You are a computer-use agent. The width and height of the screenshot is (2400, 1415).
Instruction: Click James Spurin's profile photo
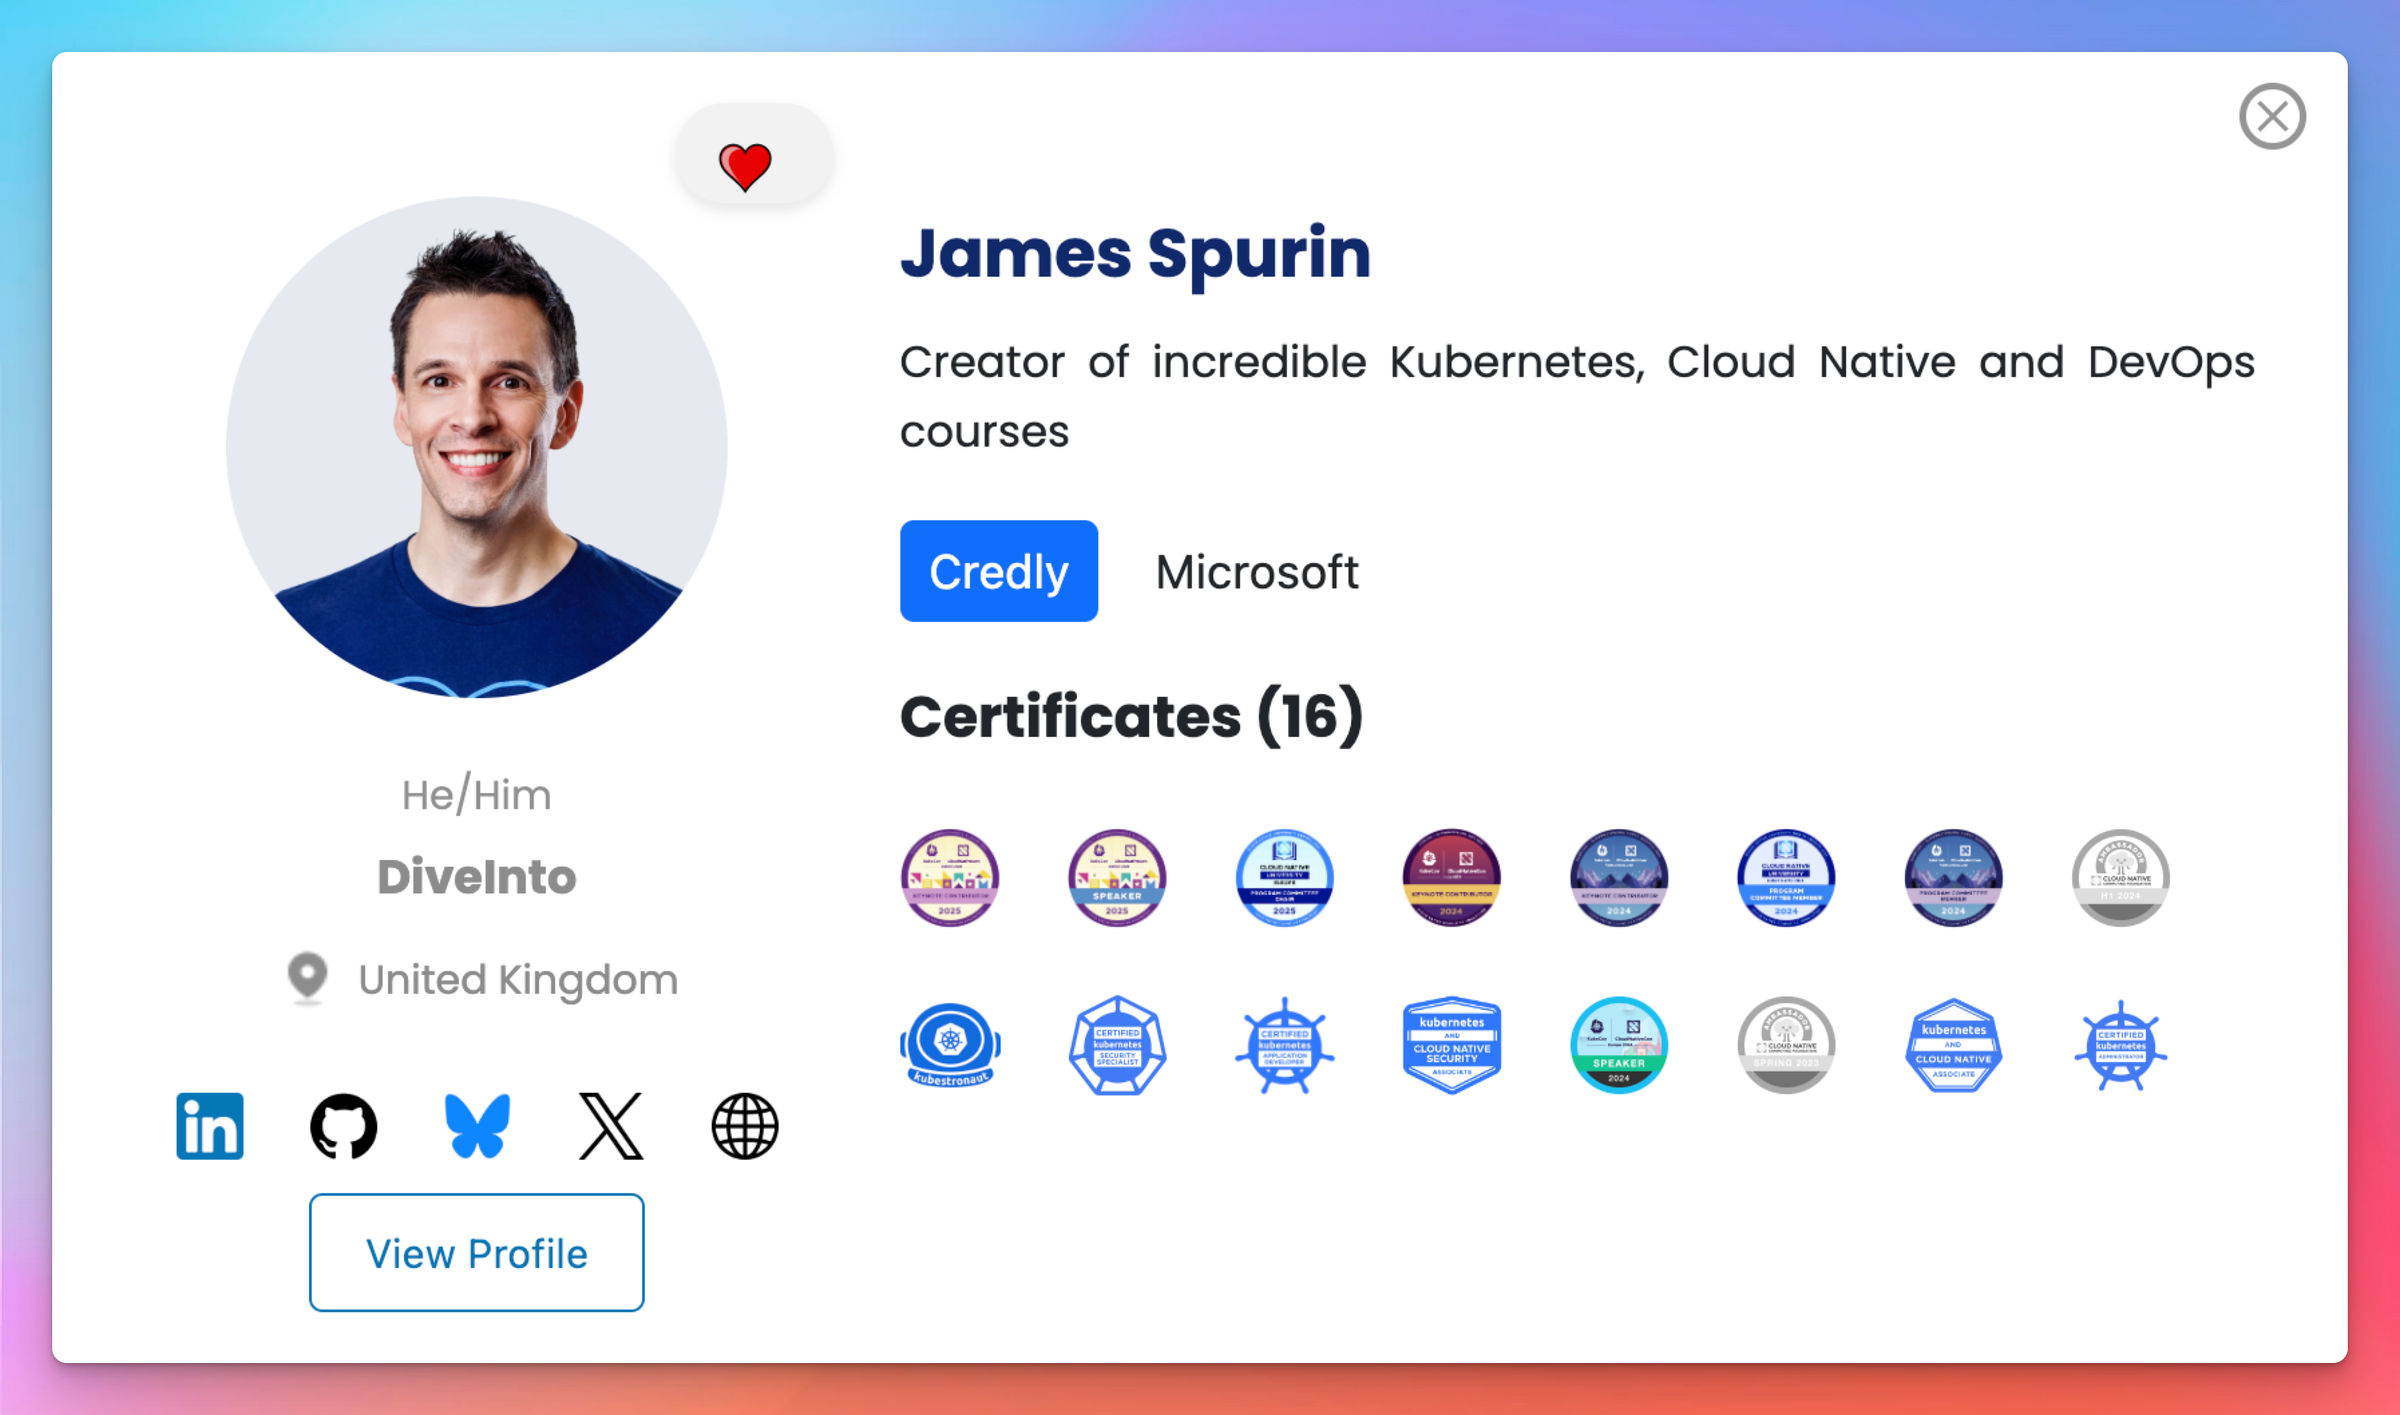point(476,447)
